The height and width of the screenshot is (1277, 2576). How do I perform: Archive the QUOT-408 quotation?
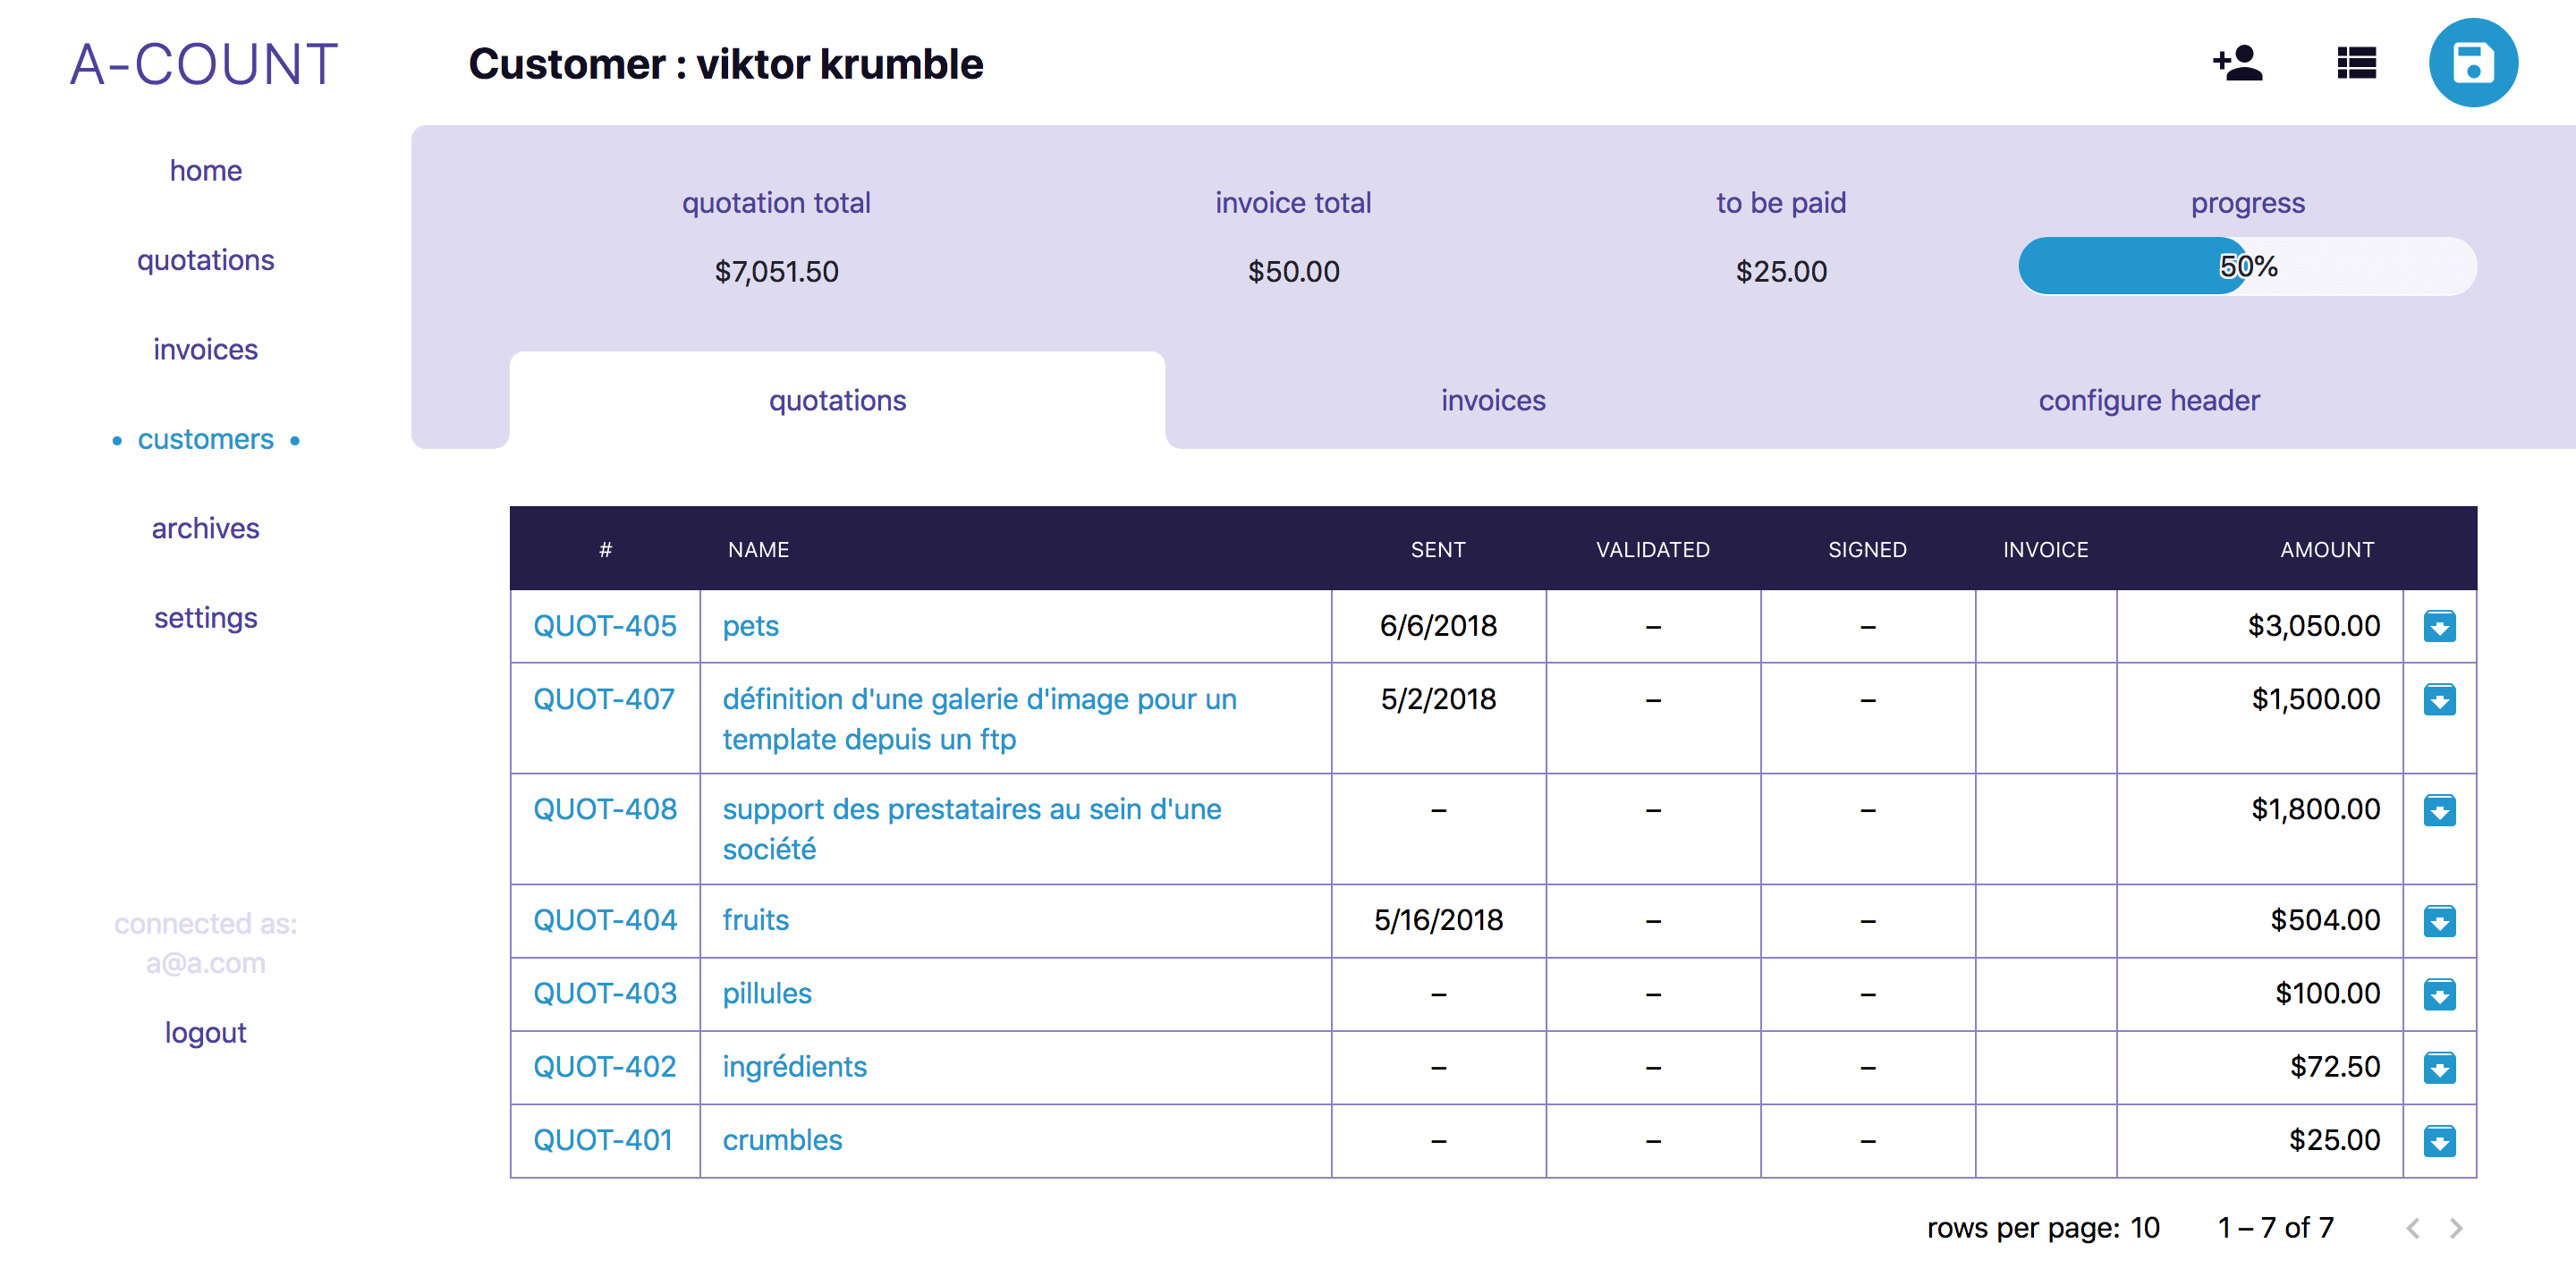tap(2438, 810)
